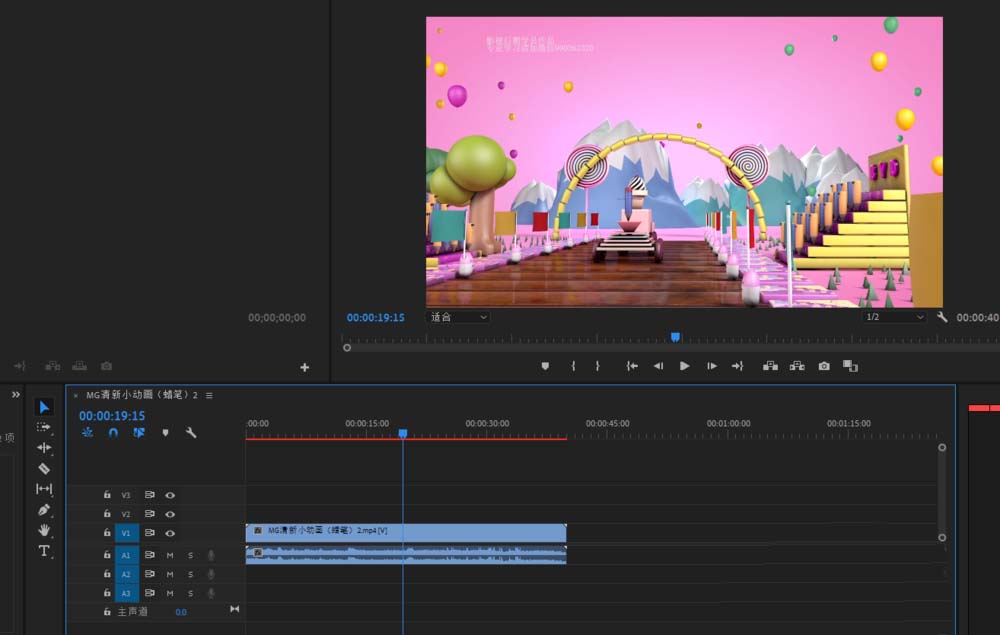Open the sequence panel menu beside the title
Screen dimensions: 1000x635
coord(209,395)
